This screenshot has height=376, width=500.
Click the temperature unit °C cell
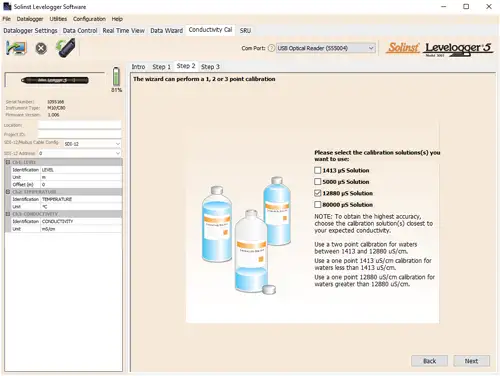[x=81, y=206]
